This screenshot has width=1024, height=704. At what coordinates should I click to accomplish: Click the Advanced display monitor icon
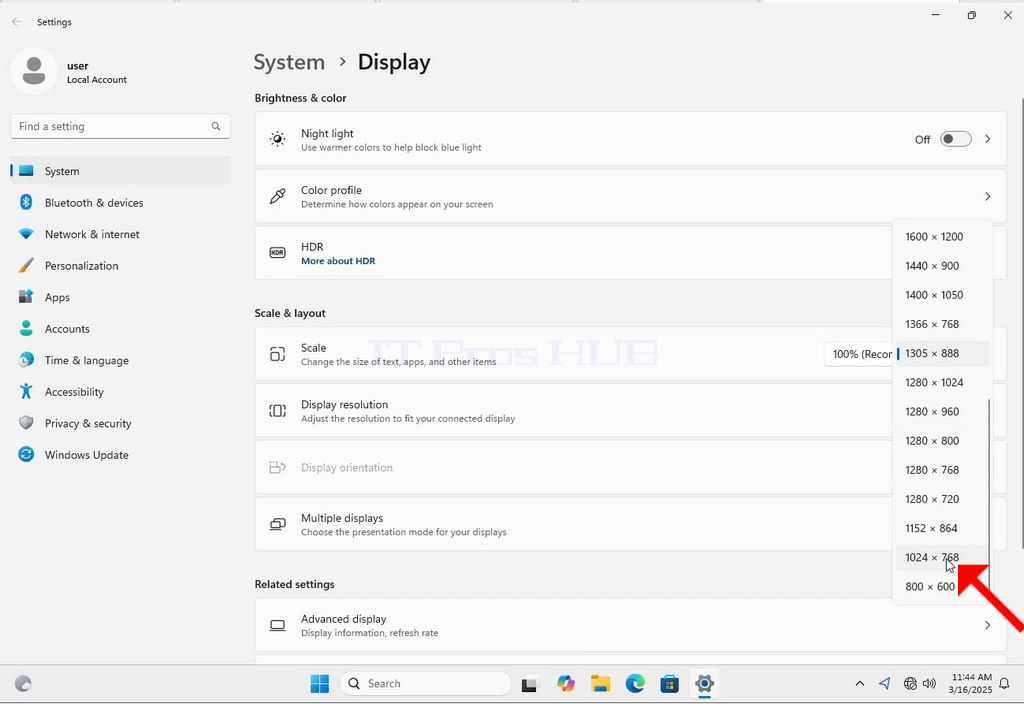pos(278,626)
